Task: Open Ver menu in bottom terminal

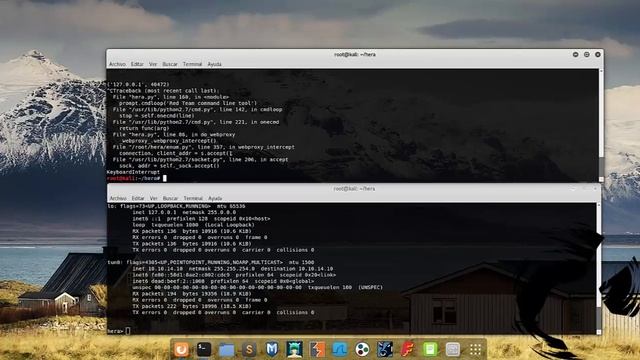Action: (153, 198)
